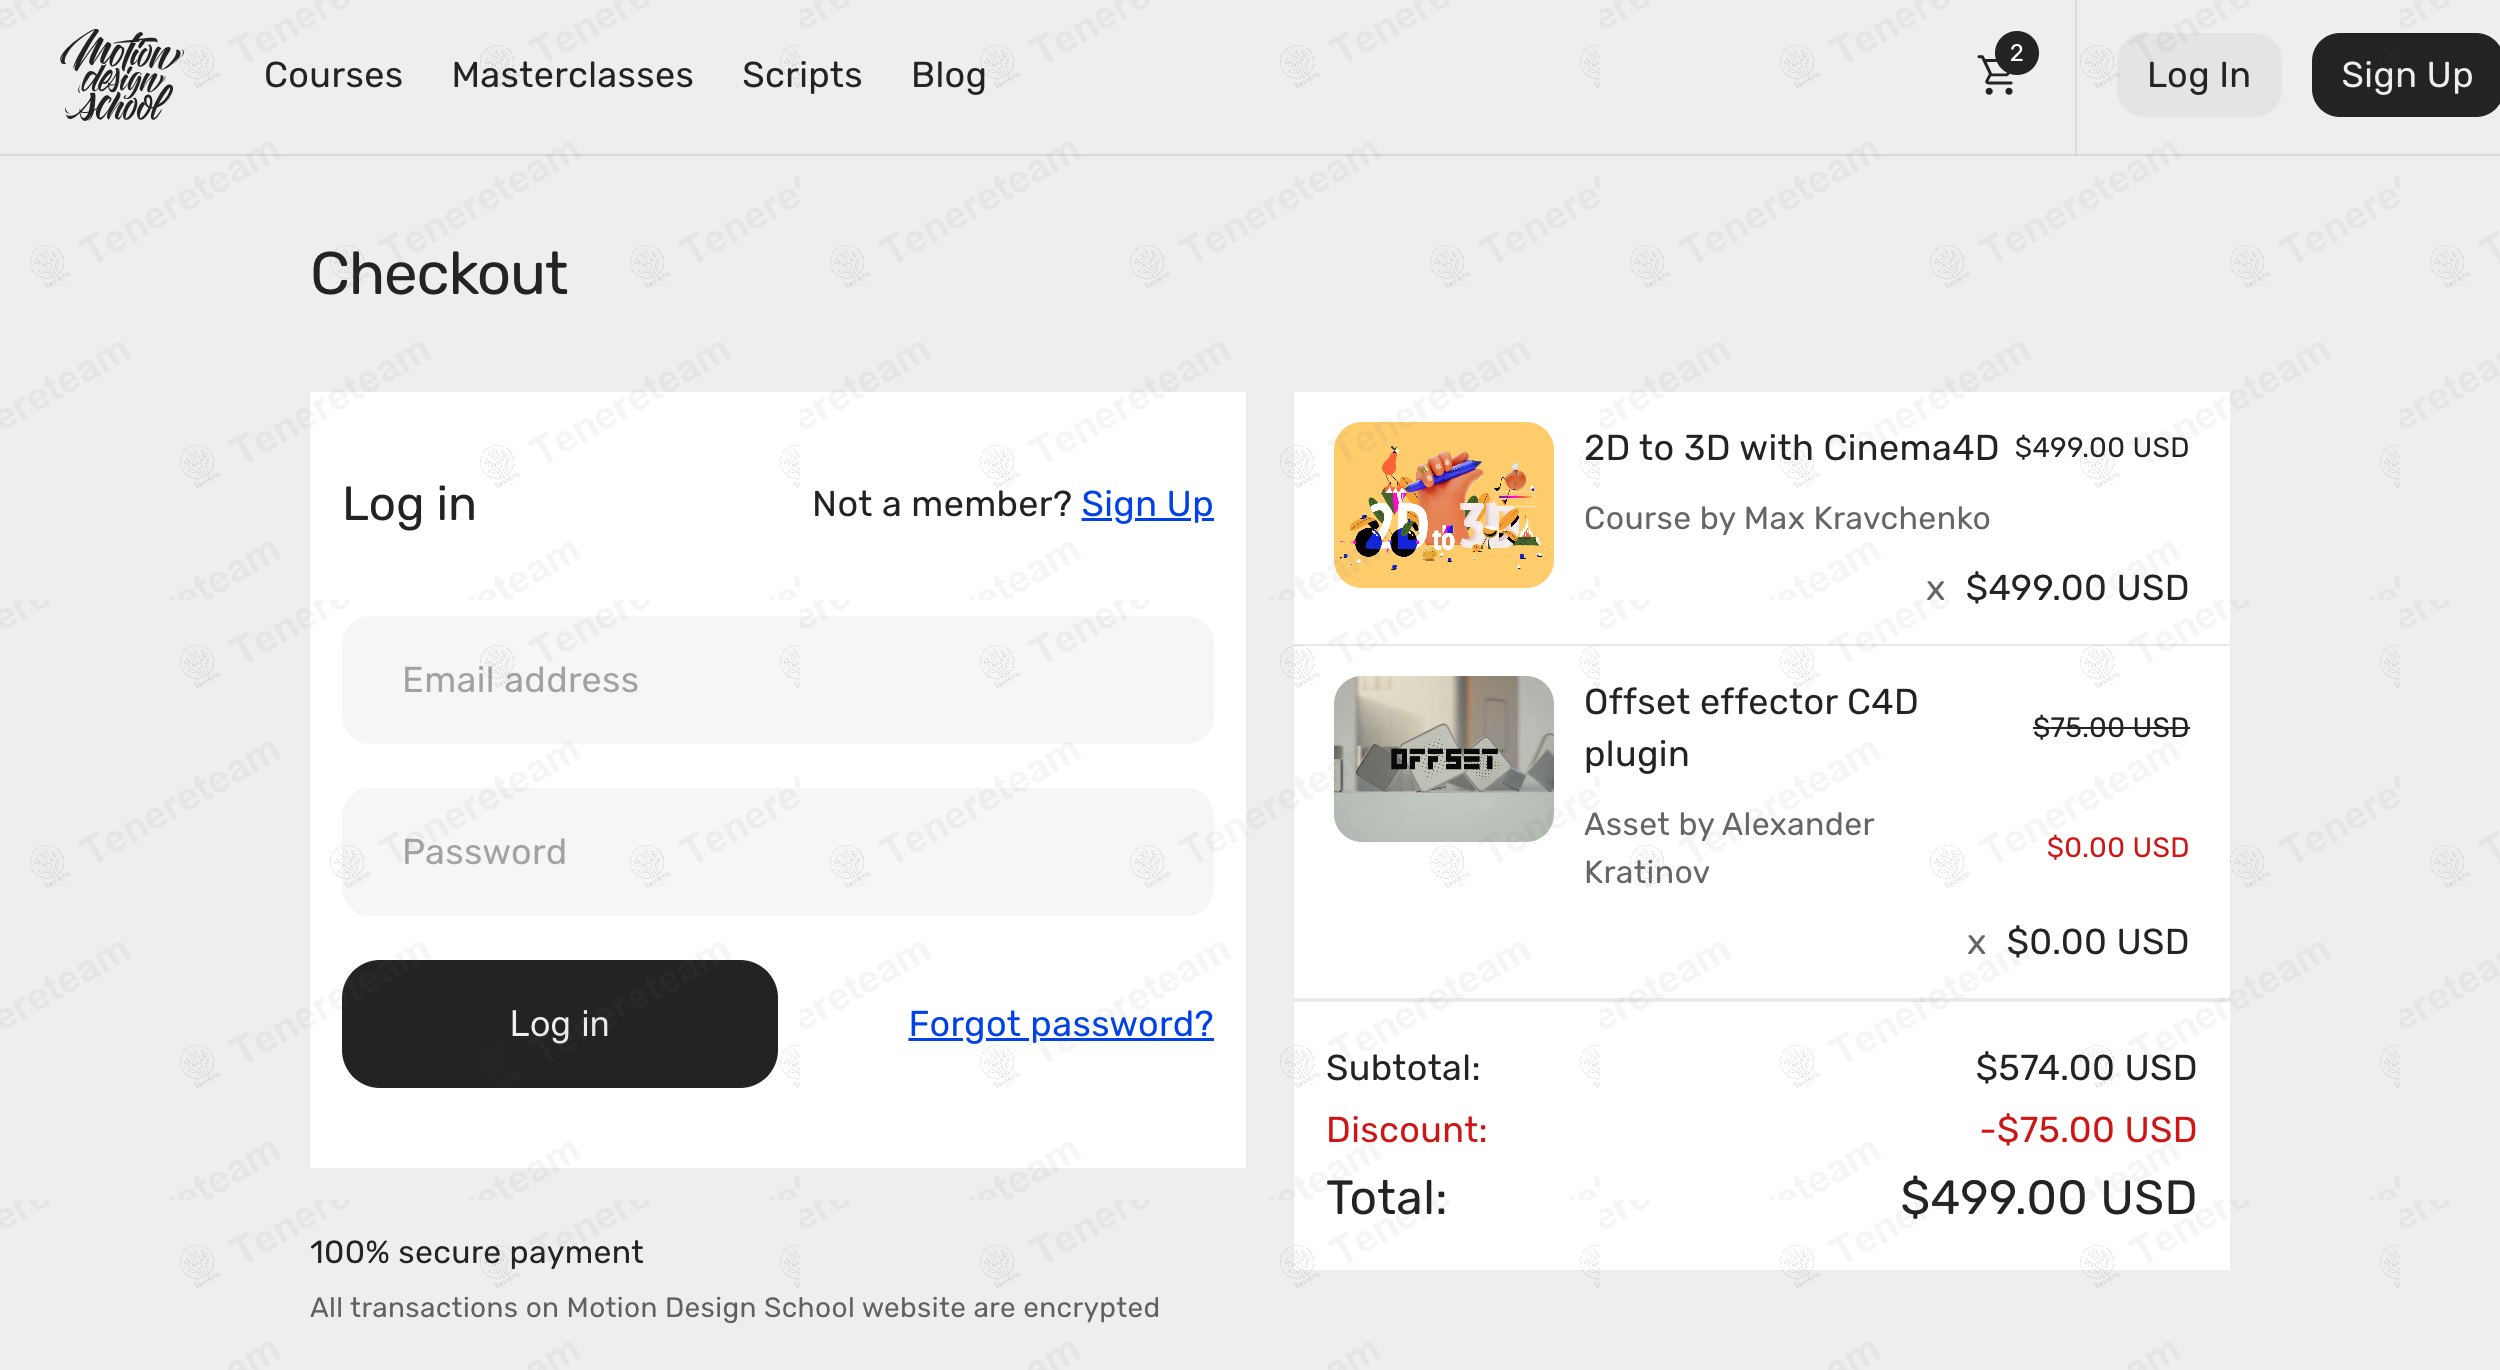Select the Scripts navigation link
The height and width of the screenshot is (1370, 2500).
coord(802,75)
